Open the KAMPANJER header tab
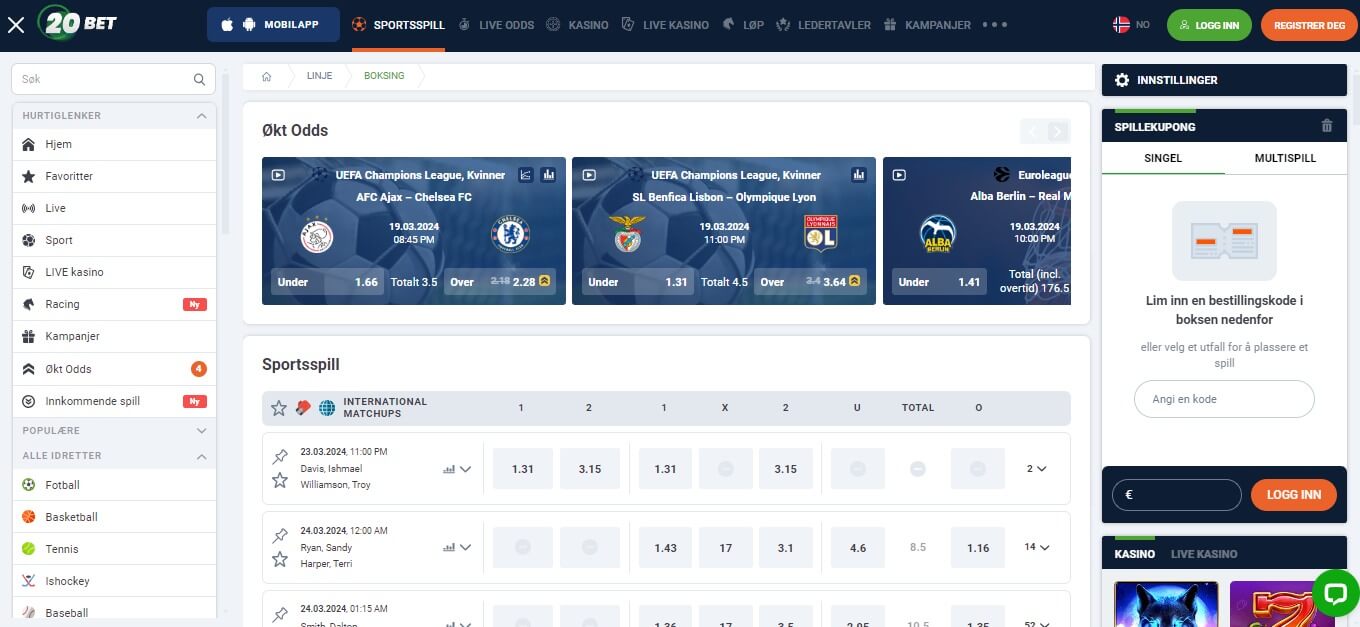 click(x=927, y=25)
